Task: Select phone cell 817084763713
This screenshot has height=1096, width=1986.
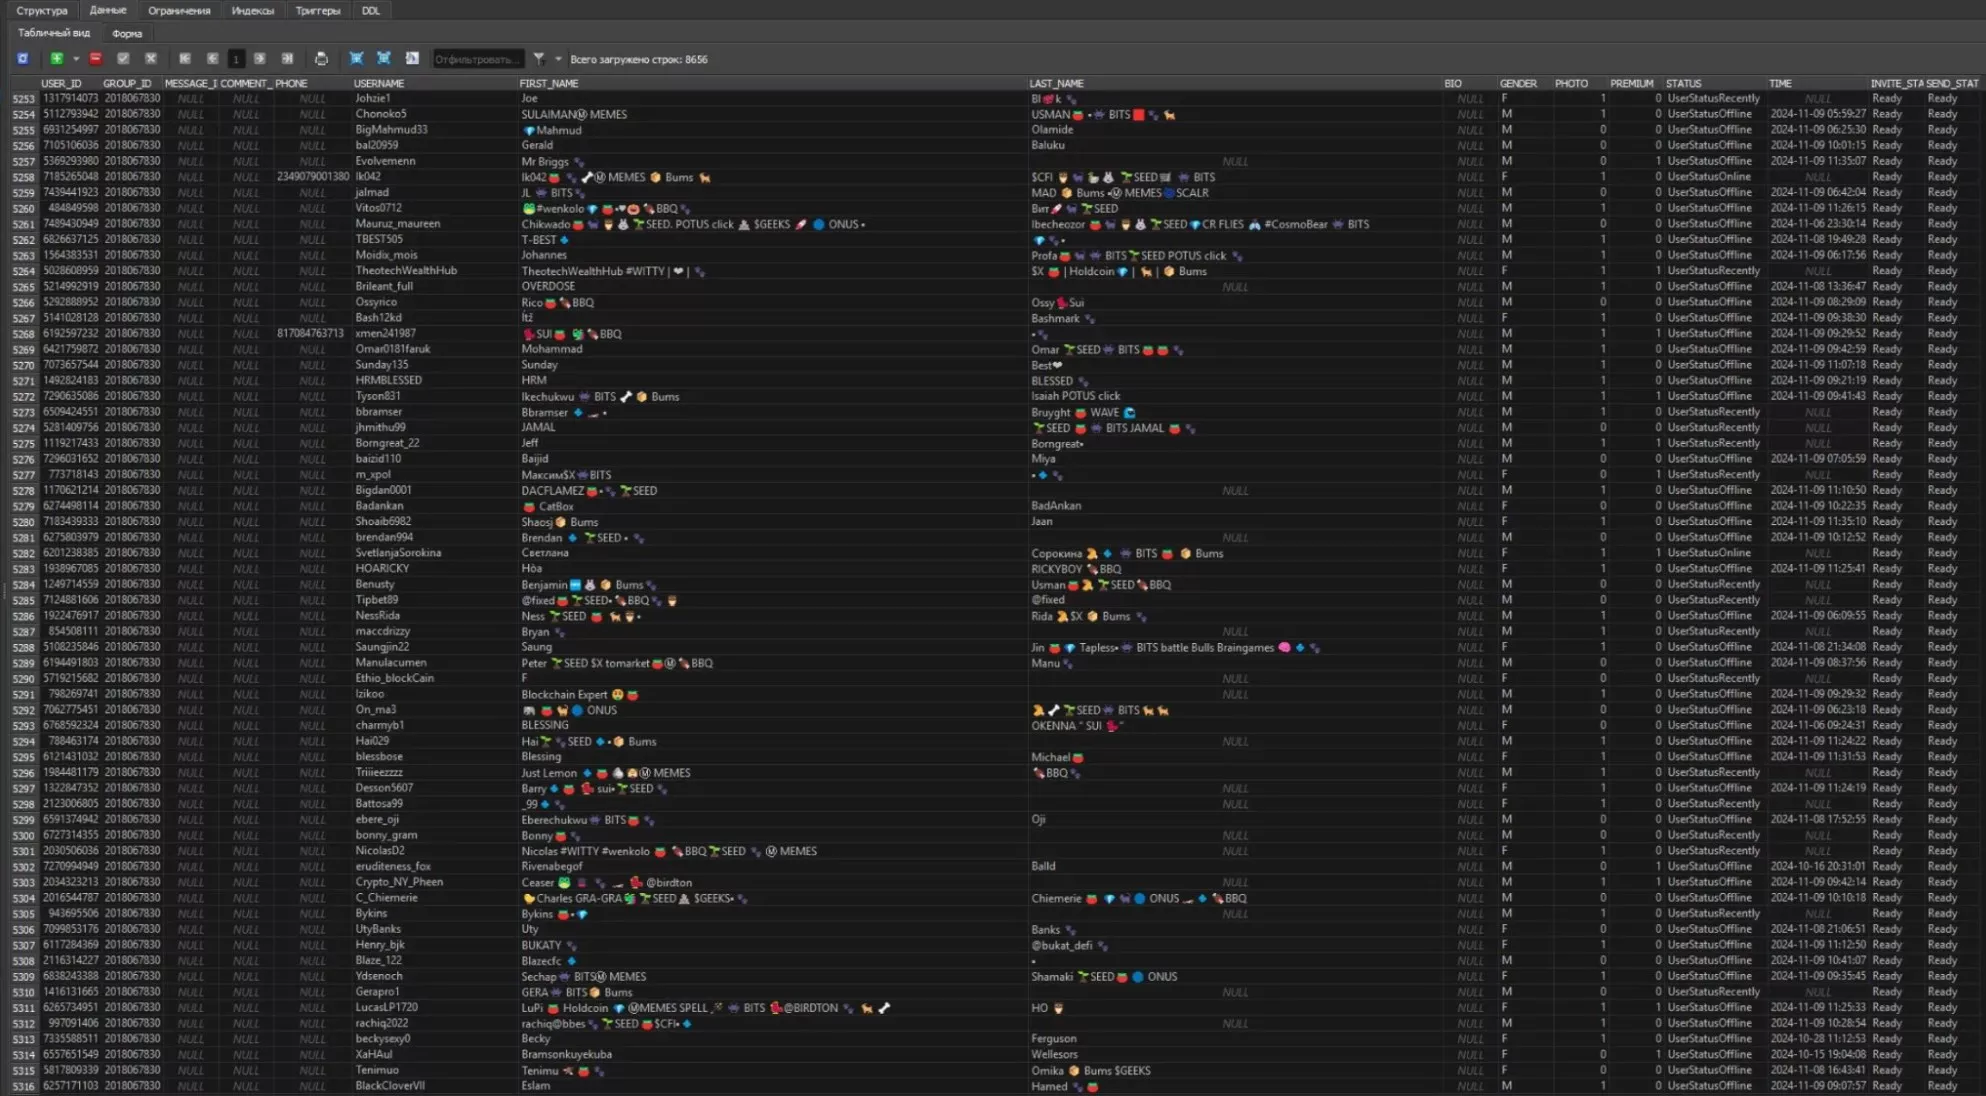Action: tap(312, 334)
